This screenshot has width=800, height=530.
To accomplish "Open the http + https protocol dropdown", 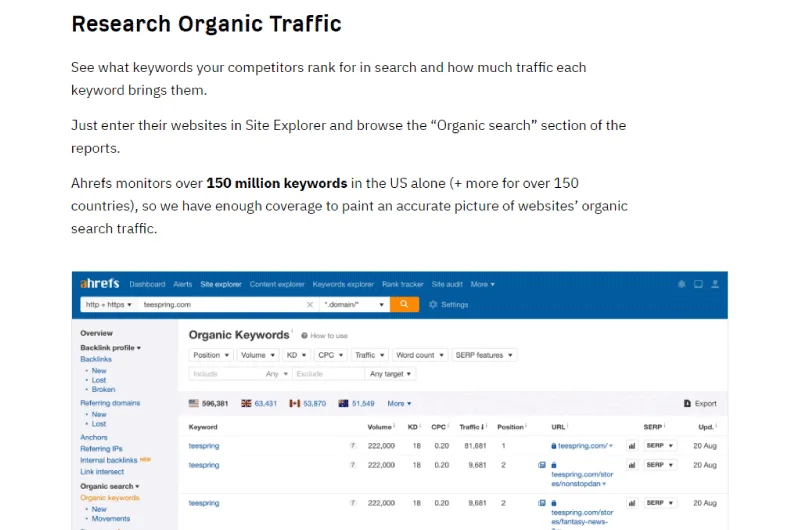I will click(x=108, y=305).
